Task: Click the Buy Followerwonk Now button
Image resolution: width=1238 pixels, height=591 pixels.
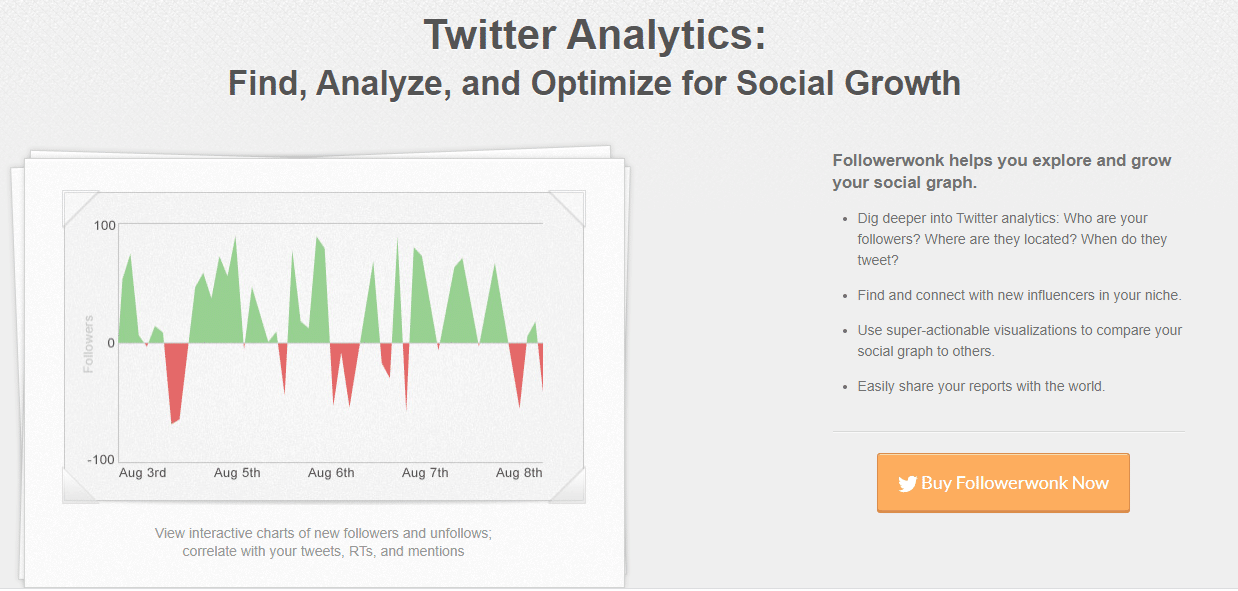Action: [1003, 483]
